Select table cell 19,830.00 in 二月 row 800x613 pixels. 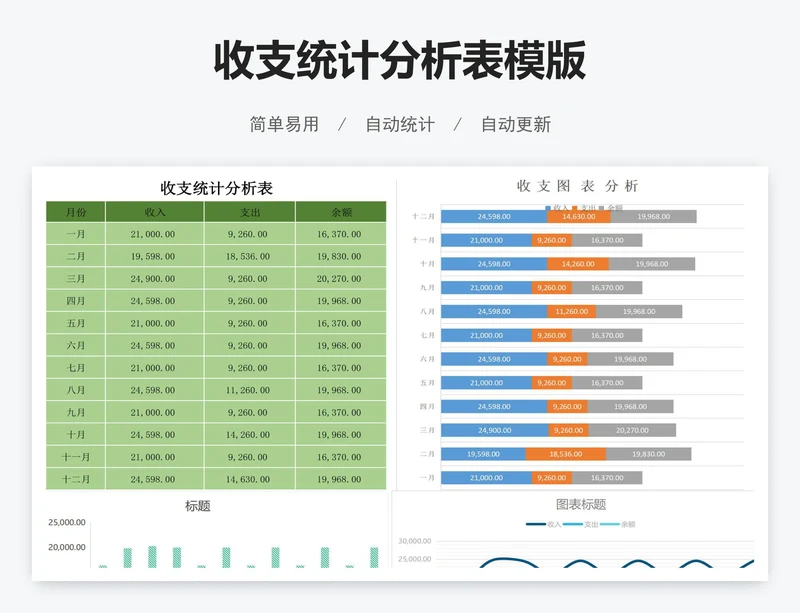pyautogui.click(x=339, y=256)
